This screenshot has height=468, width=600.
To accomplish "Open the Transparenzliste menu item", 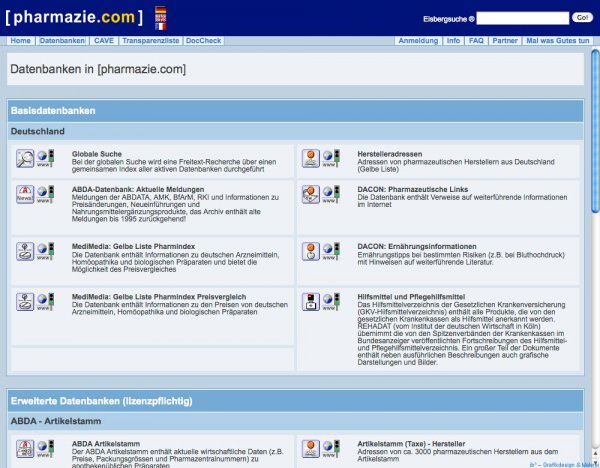I will coord(151,41).
